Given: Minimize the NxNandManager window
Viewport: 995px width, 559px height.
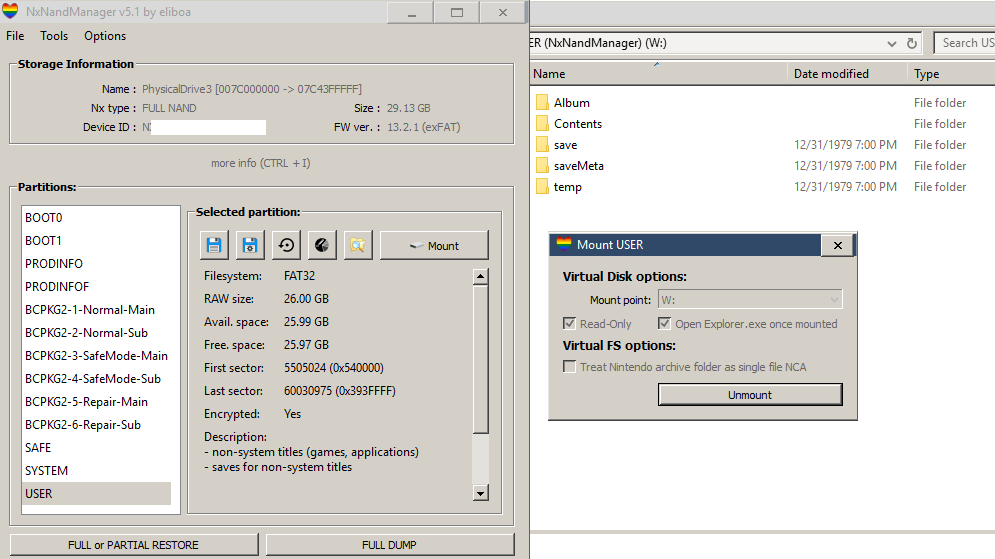Looking at the screenshot, I should [411, 13].
